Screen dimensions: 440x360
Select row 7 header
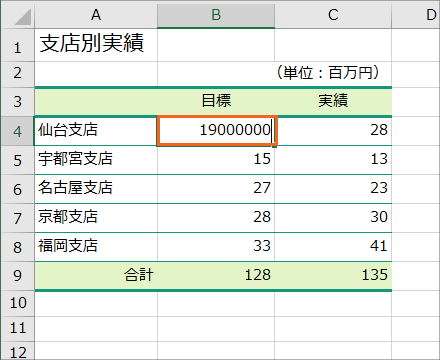point(18,218)
